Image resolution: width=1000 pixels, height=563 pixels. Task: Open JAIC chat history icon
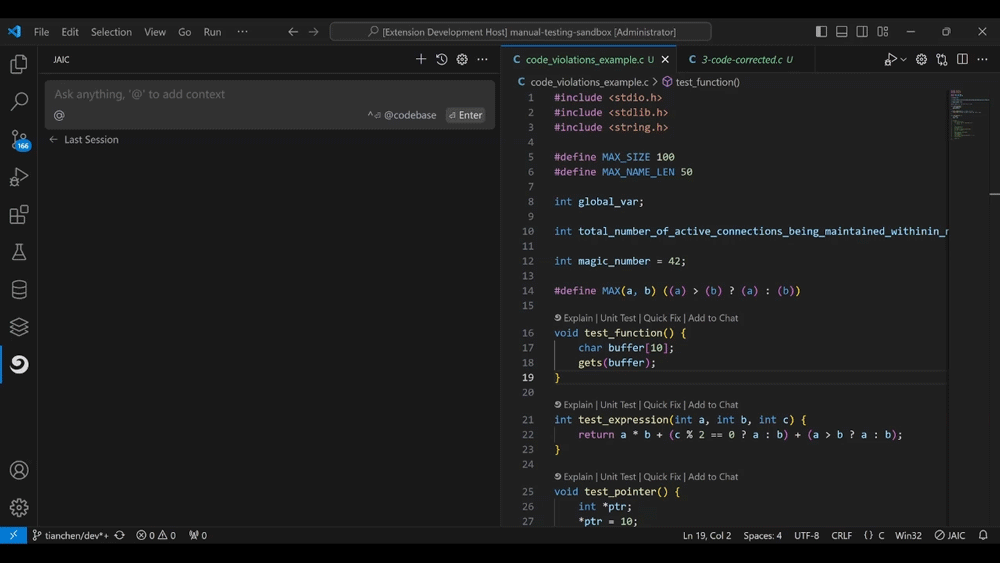(441, 59)
